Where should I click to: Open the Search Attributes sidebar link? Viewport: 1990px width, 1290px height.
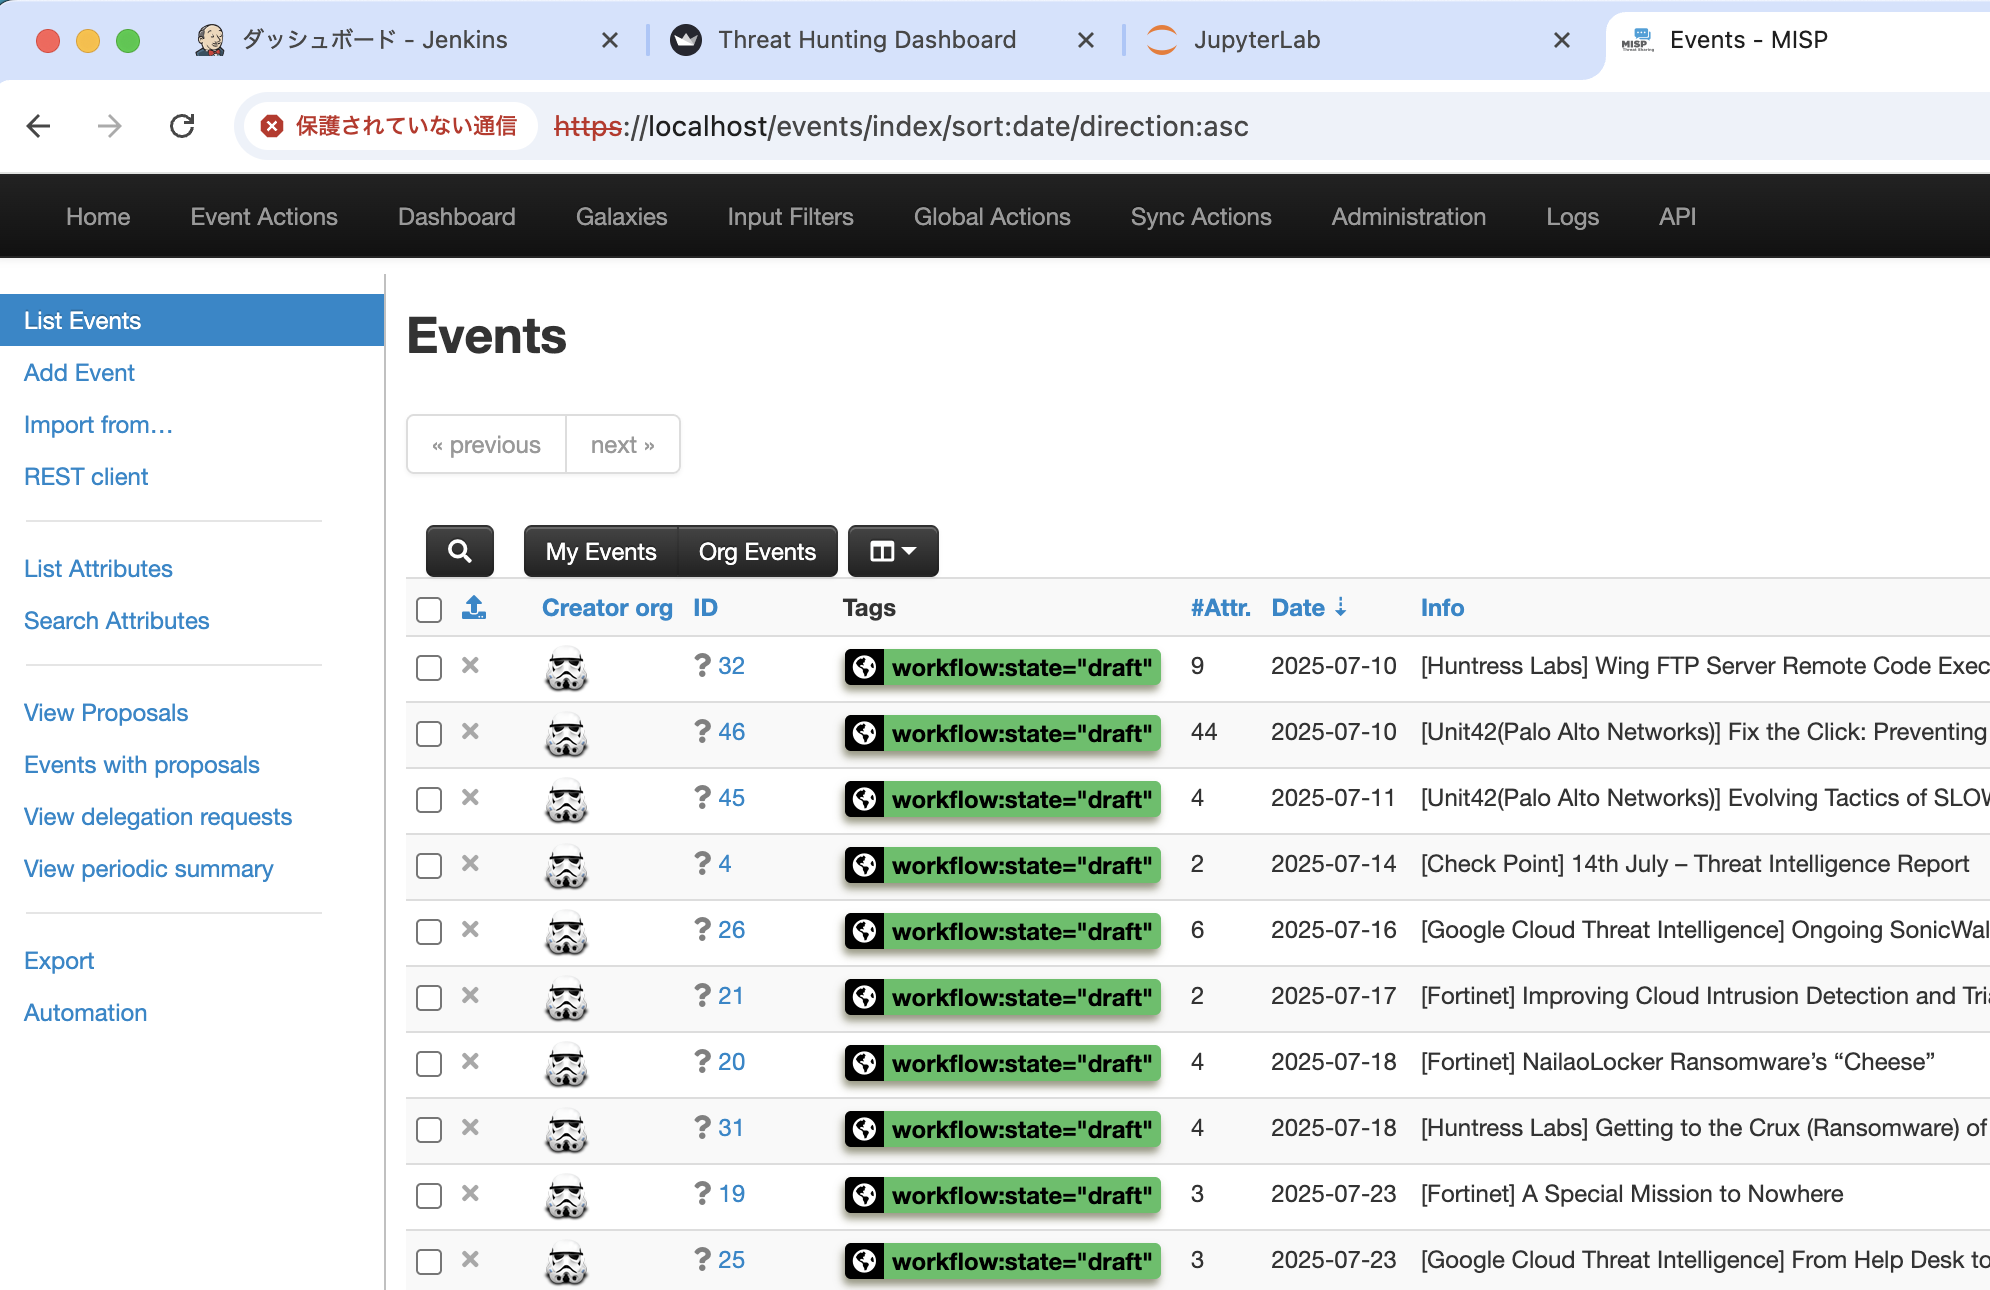117,621
